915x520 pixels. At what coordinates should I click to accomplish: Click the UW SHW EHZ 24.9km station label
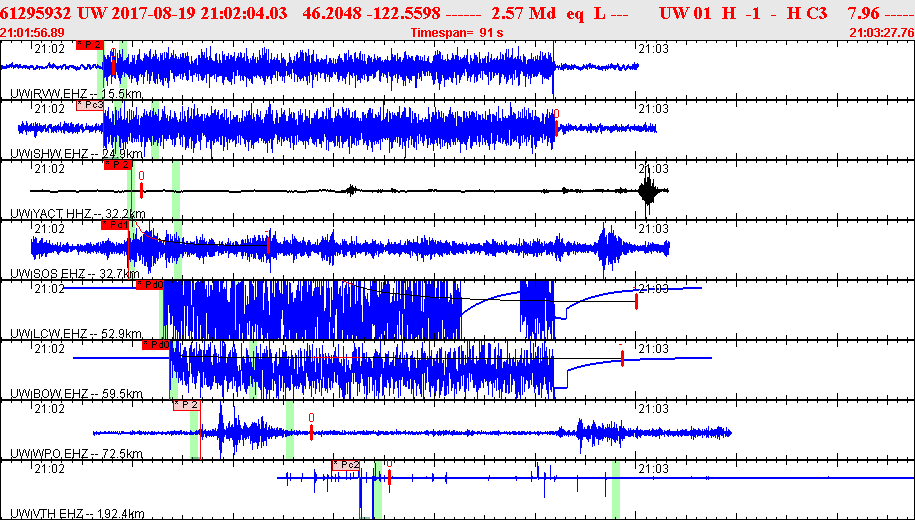pyautogui.click(x=76, y=154)
